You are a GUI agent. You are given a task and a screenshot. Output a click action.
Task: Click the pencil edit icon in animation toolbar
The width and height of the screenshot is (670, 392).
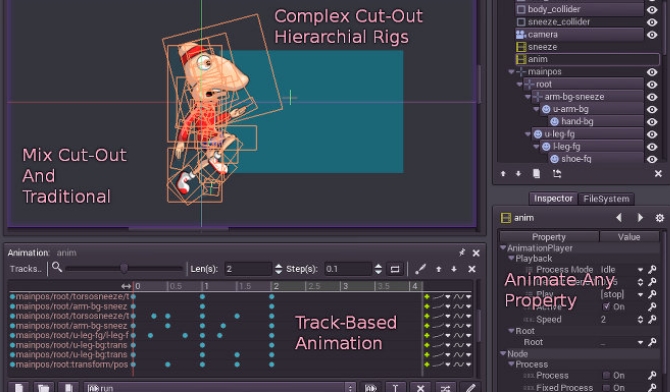[420, 269]
